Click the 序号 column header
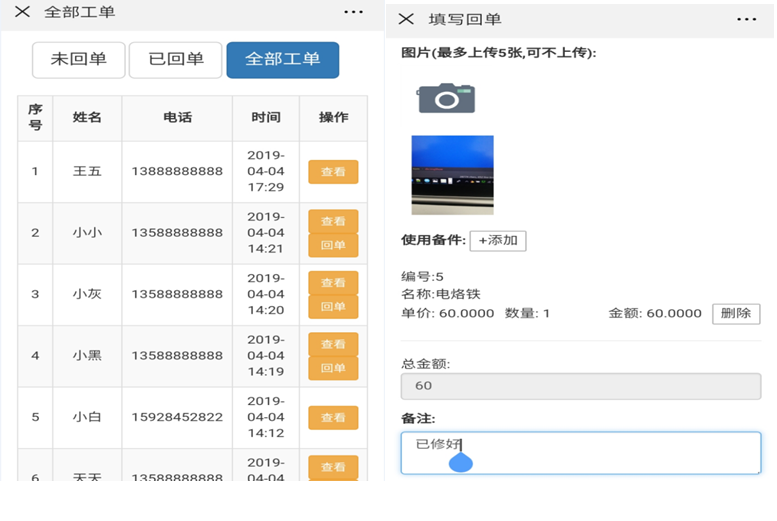The width and height of the screenshot is (777, 521). pos(35,118)
